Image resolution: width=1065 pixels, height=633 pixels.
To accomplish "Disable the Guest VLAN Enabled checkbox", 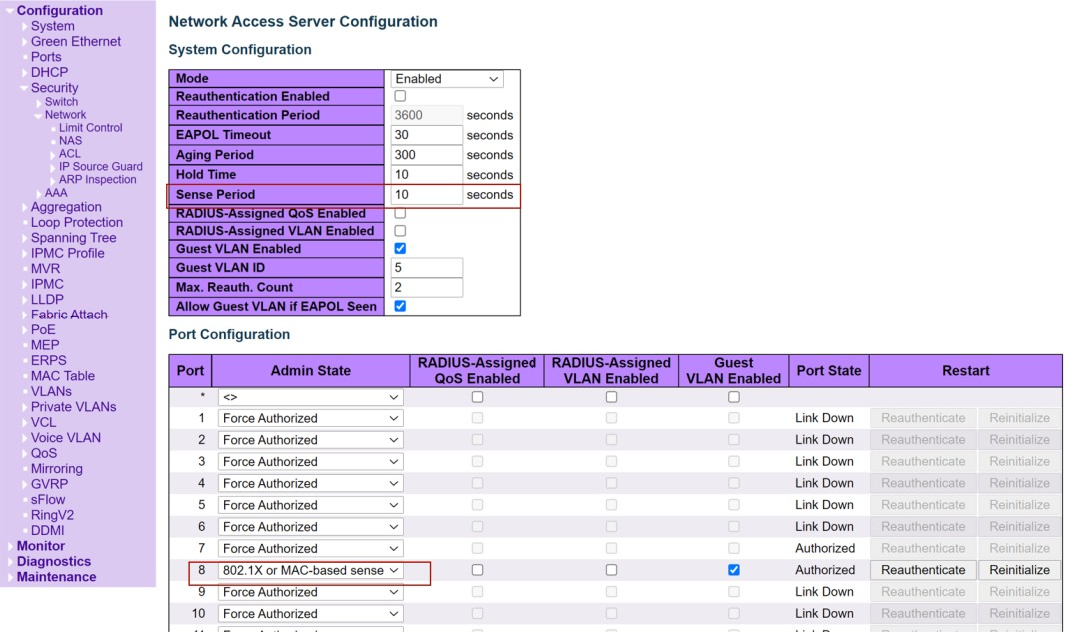I will point(398,249).
